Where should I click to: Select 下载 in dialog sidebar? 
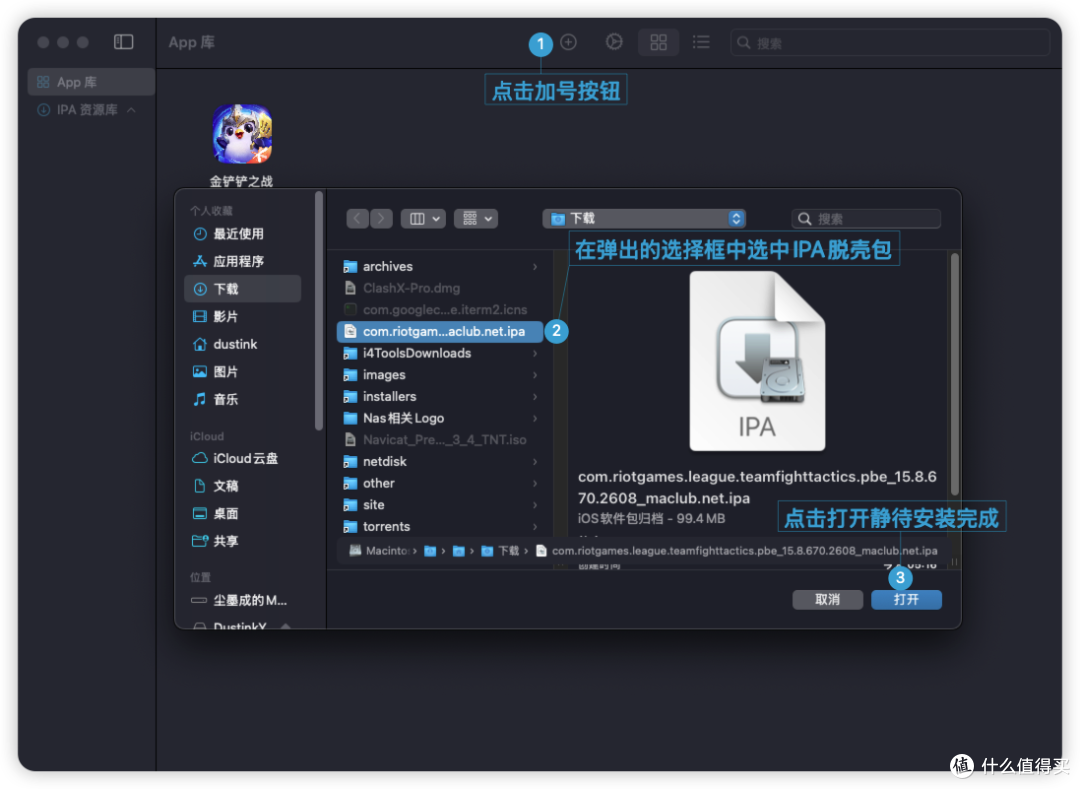[242, 288]
